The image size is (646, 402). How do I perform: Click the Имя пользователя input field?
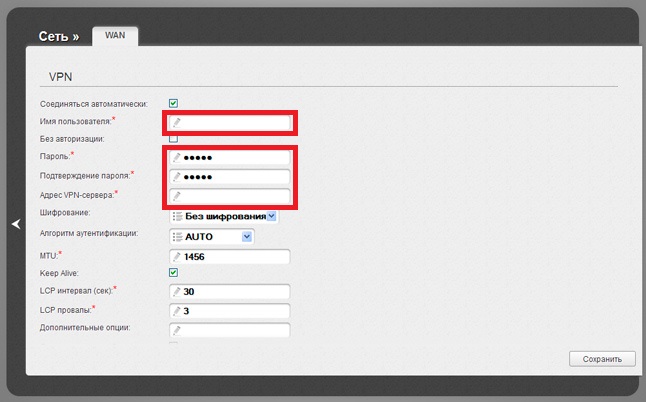[x=229, y=122]
